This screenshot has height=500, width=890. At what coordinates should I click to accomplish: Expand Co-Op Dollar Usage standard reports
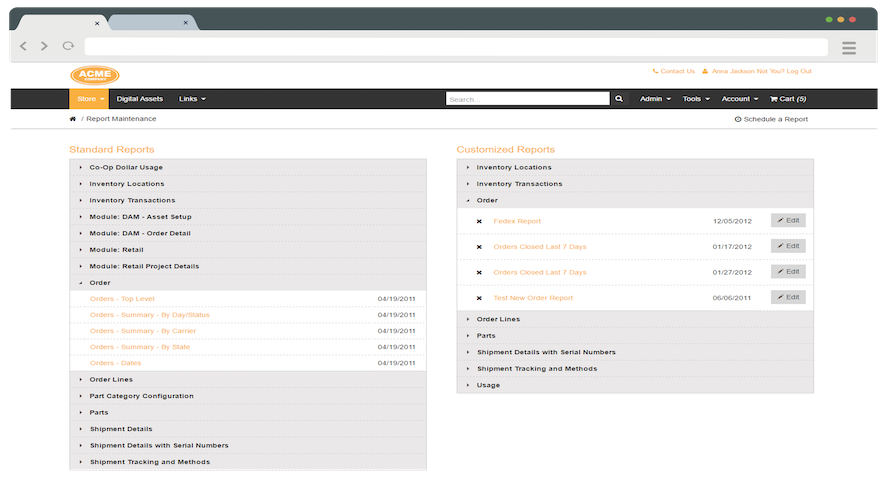pyautogui.click(x=248, y=167)
